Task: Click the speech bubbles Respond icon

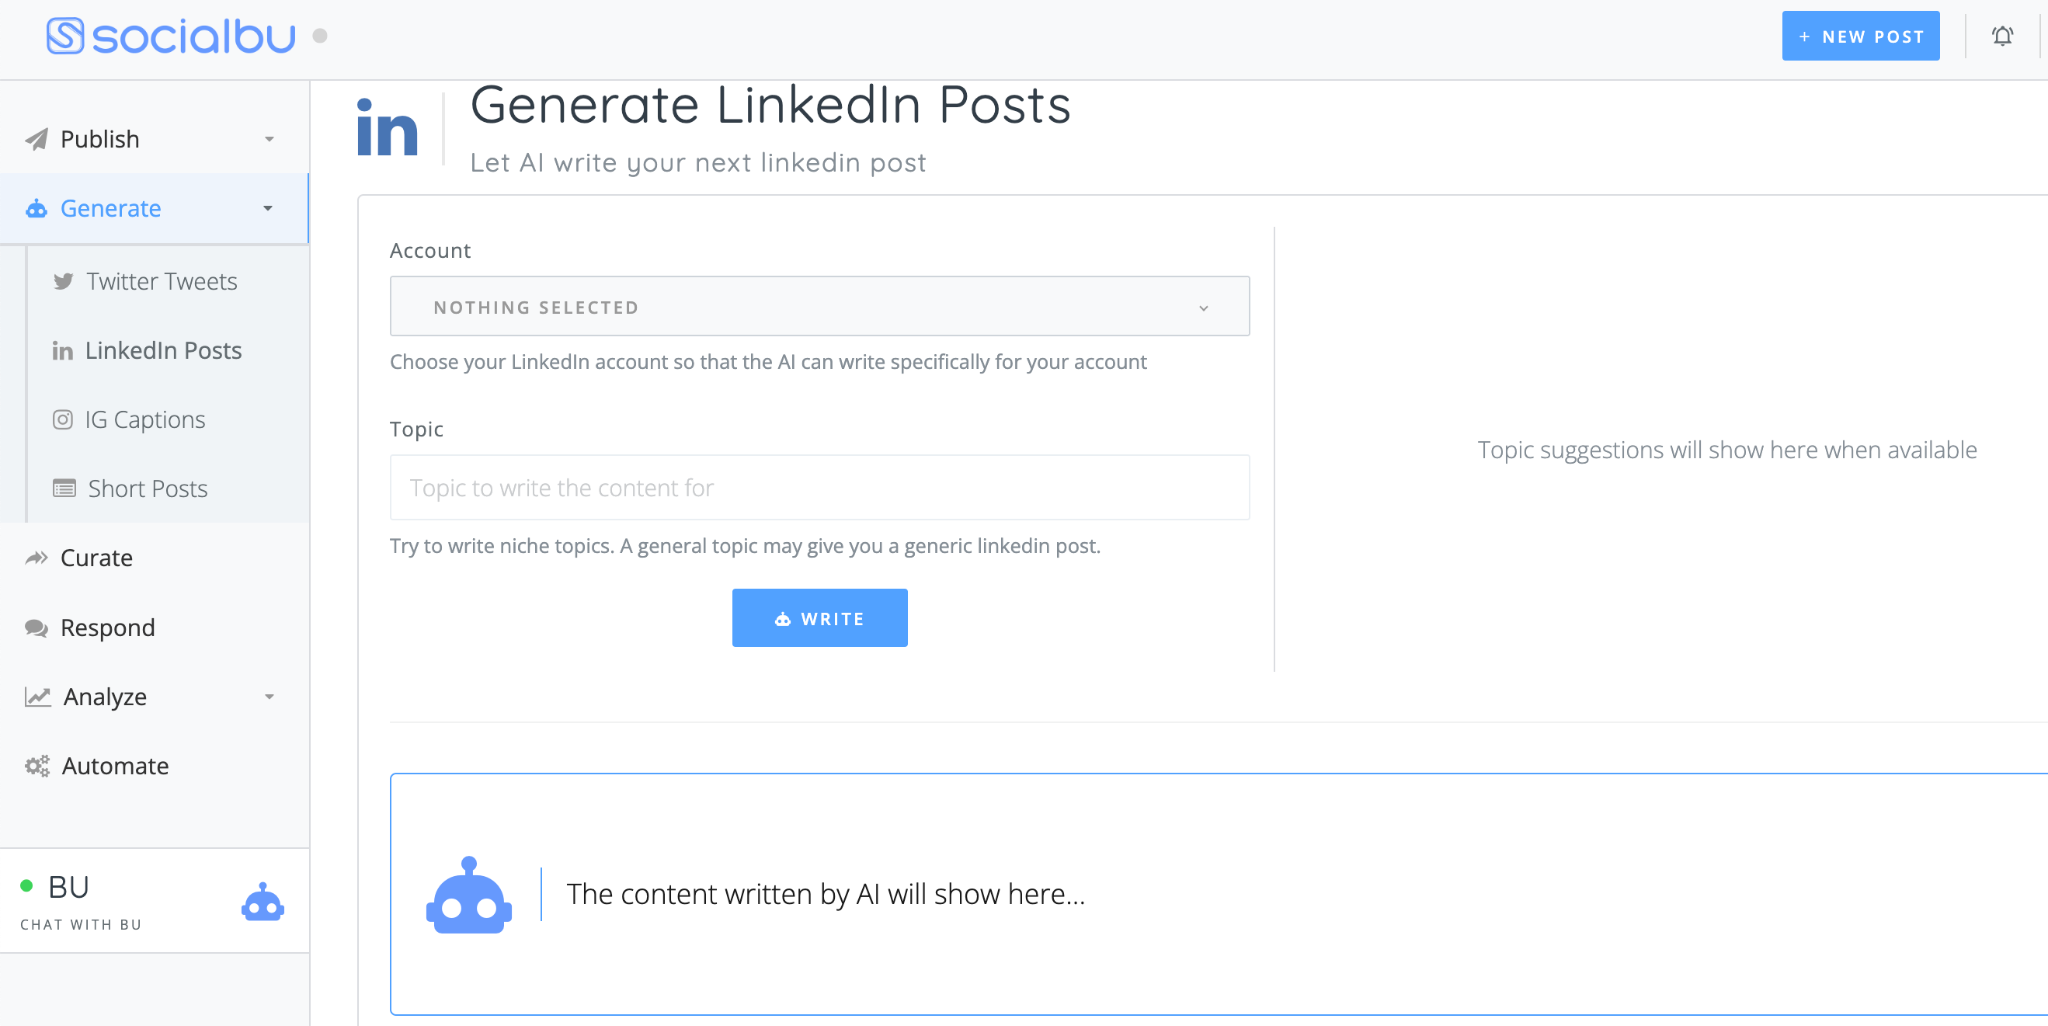Action: 37,628
